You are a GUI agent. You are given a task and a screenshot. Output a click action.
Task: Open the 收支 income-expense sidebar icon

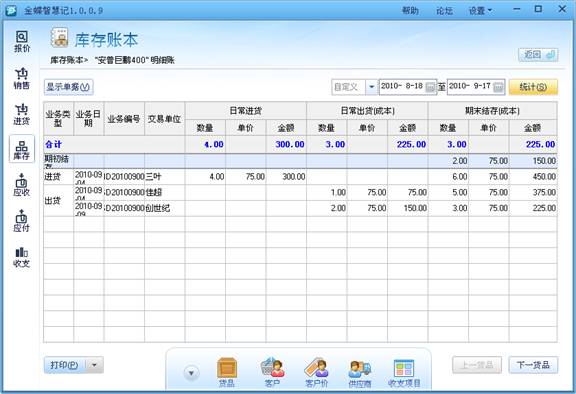[22, 257]
